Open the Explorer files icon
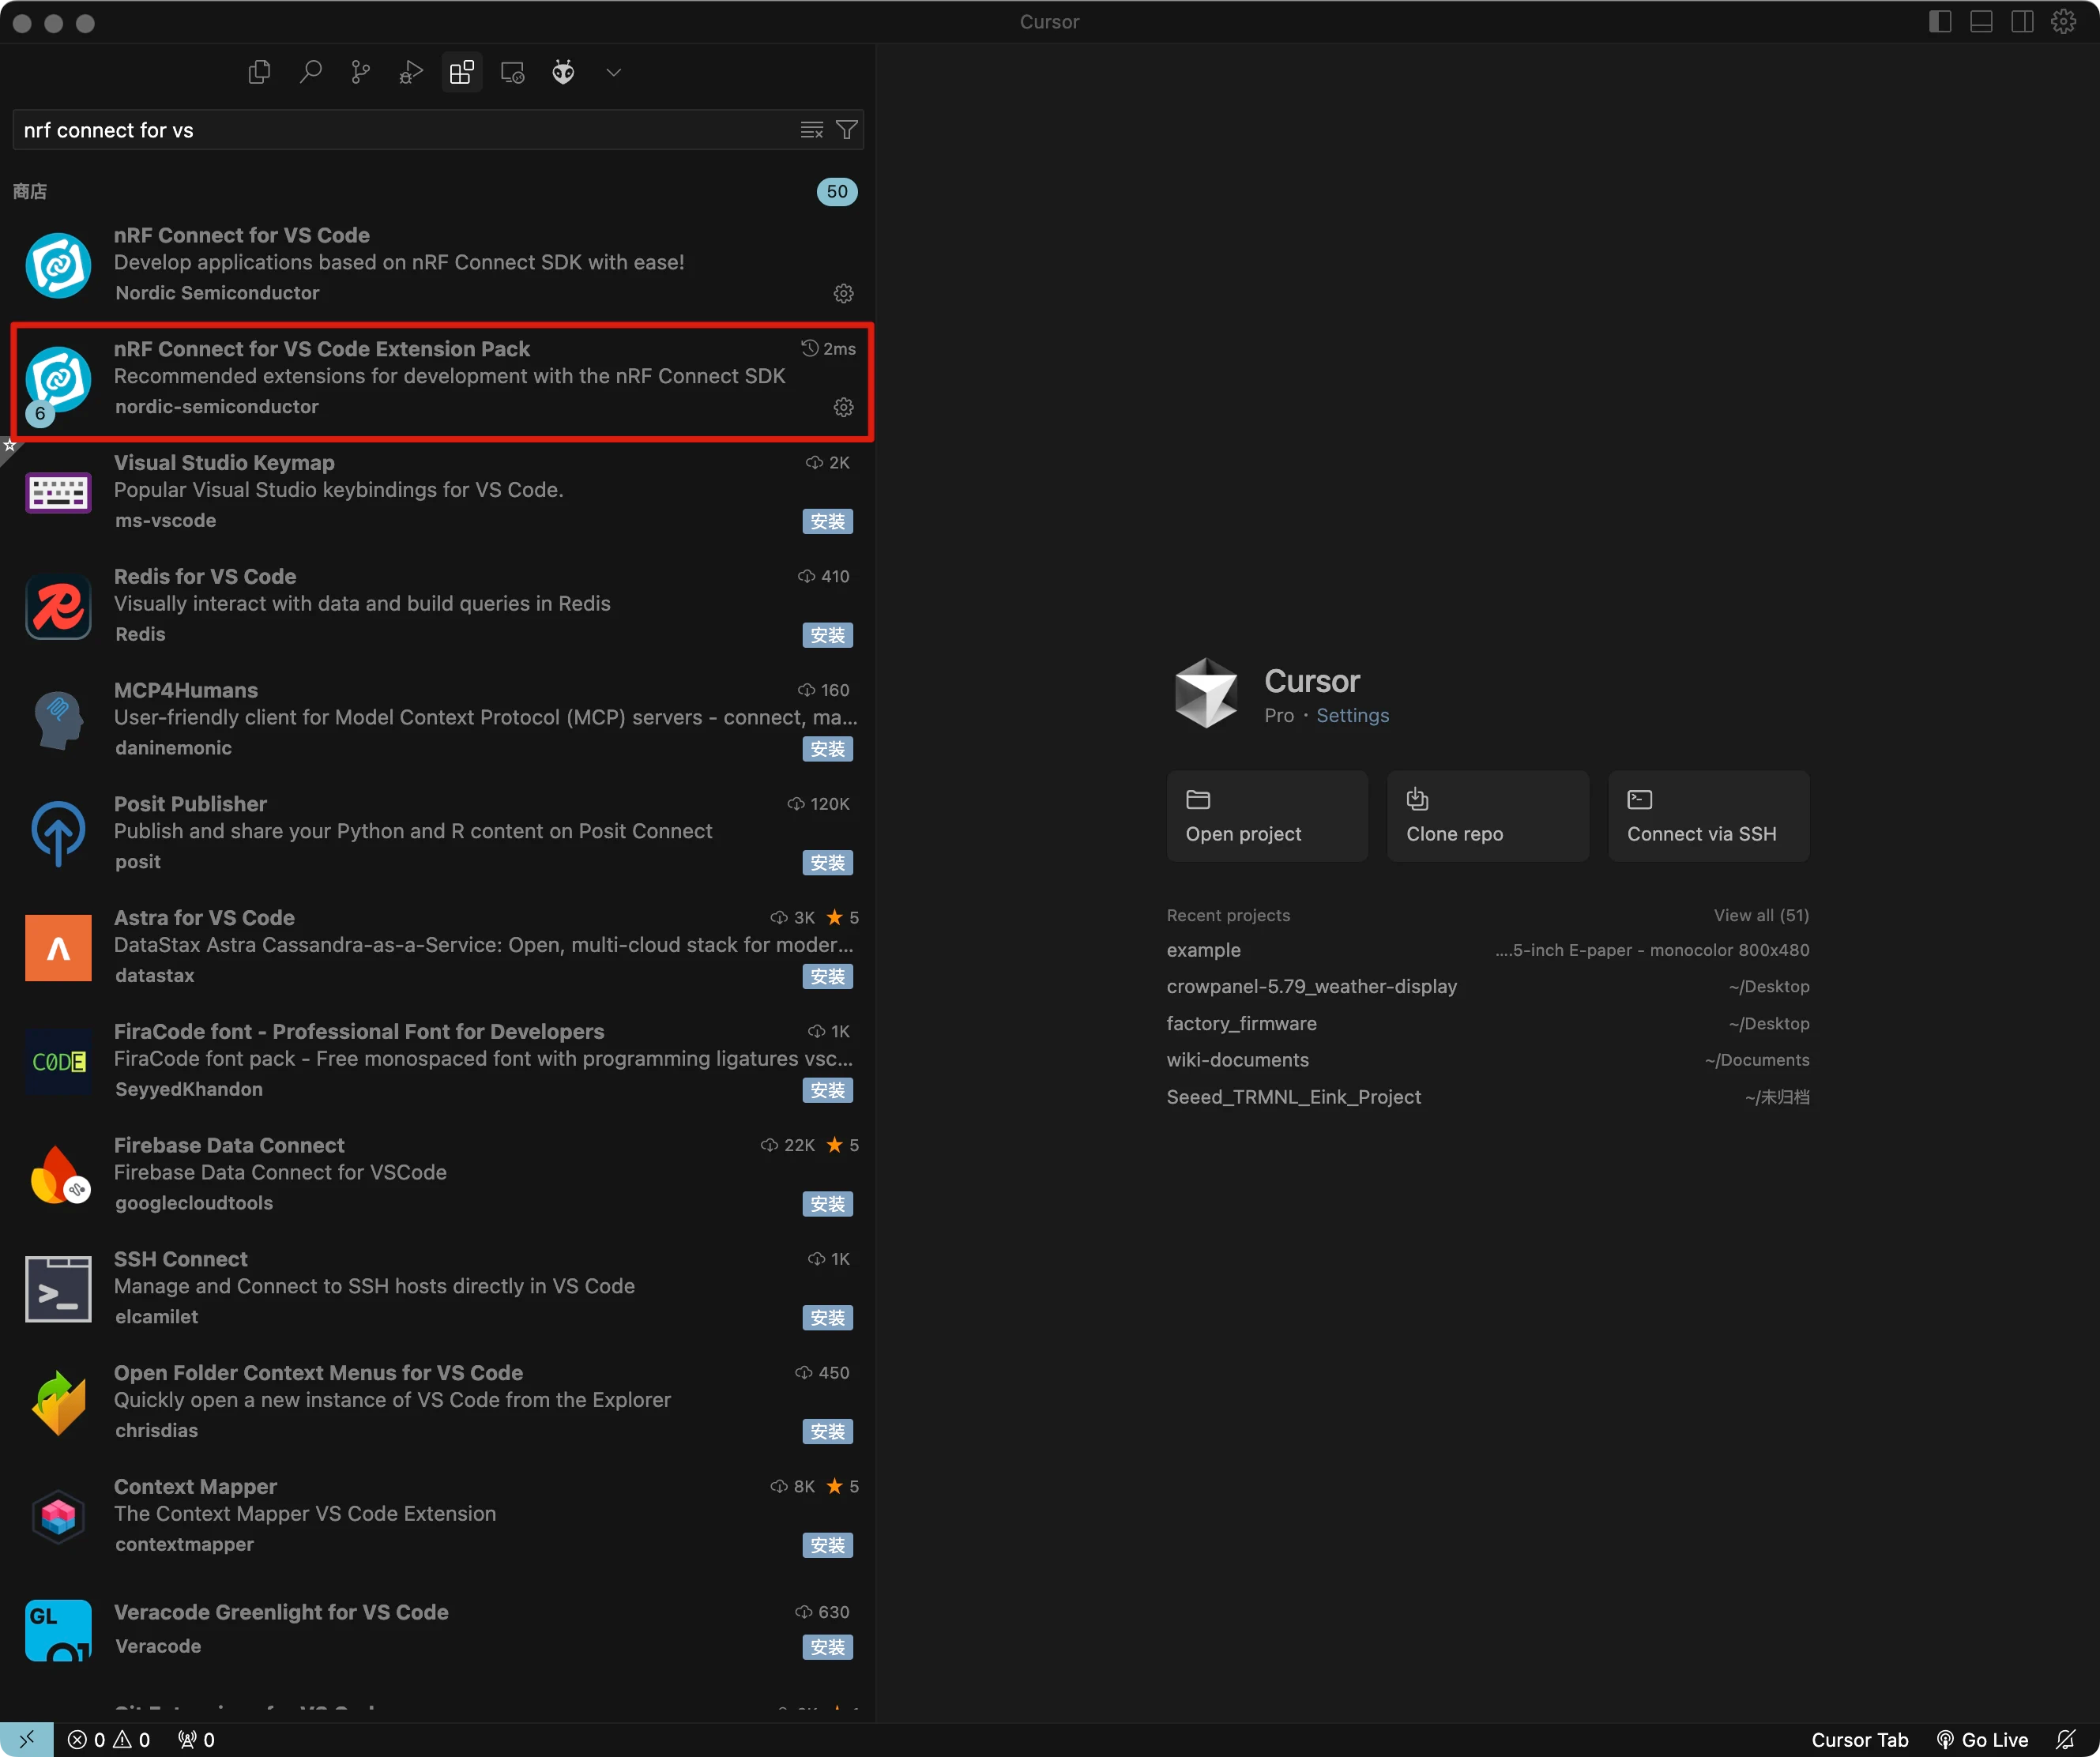Image resolution: width=2100 pixels, height=1757 pixels. 259,72
